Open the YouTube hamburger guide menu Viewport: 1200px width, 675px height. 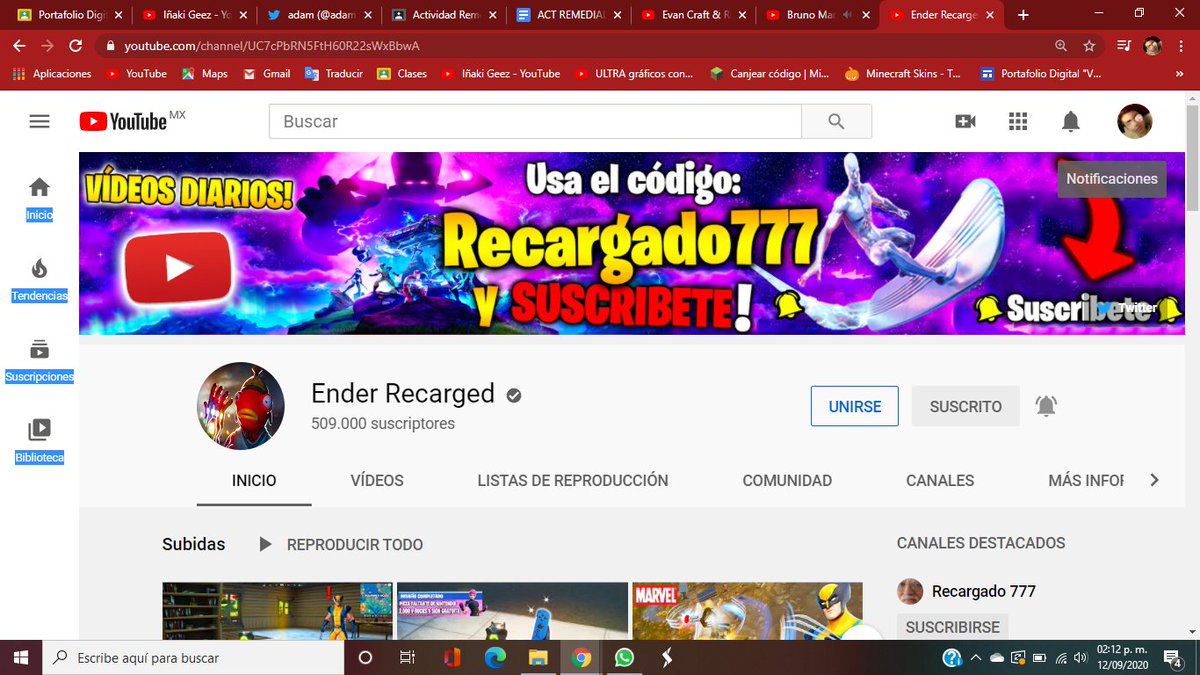coord(39,121)
